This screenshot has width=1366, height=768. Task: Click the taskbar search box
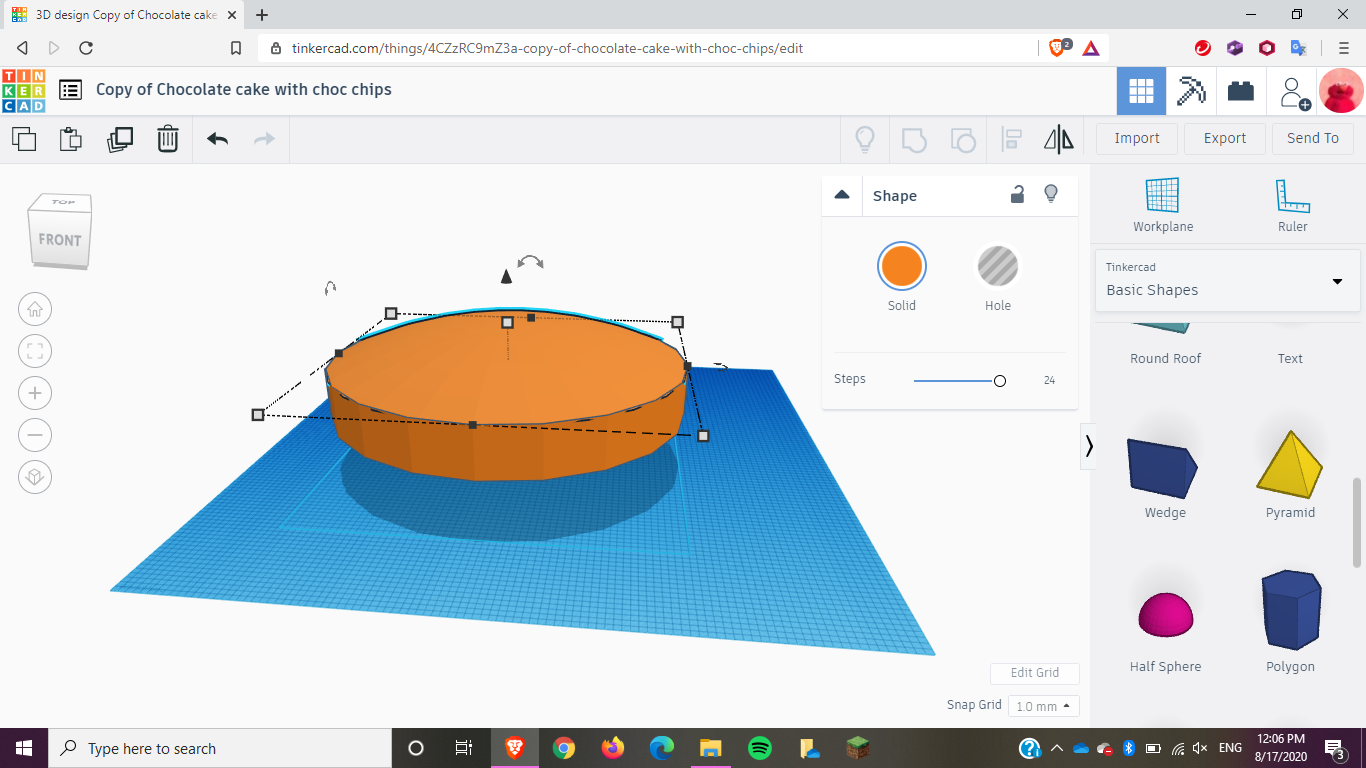pyautogui.click(x=220, y=748)
